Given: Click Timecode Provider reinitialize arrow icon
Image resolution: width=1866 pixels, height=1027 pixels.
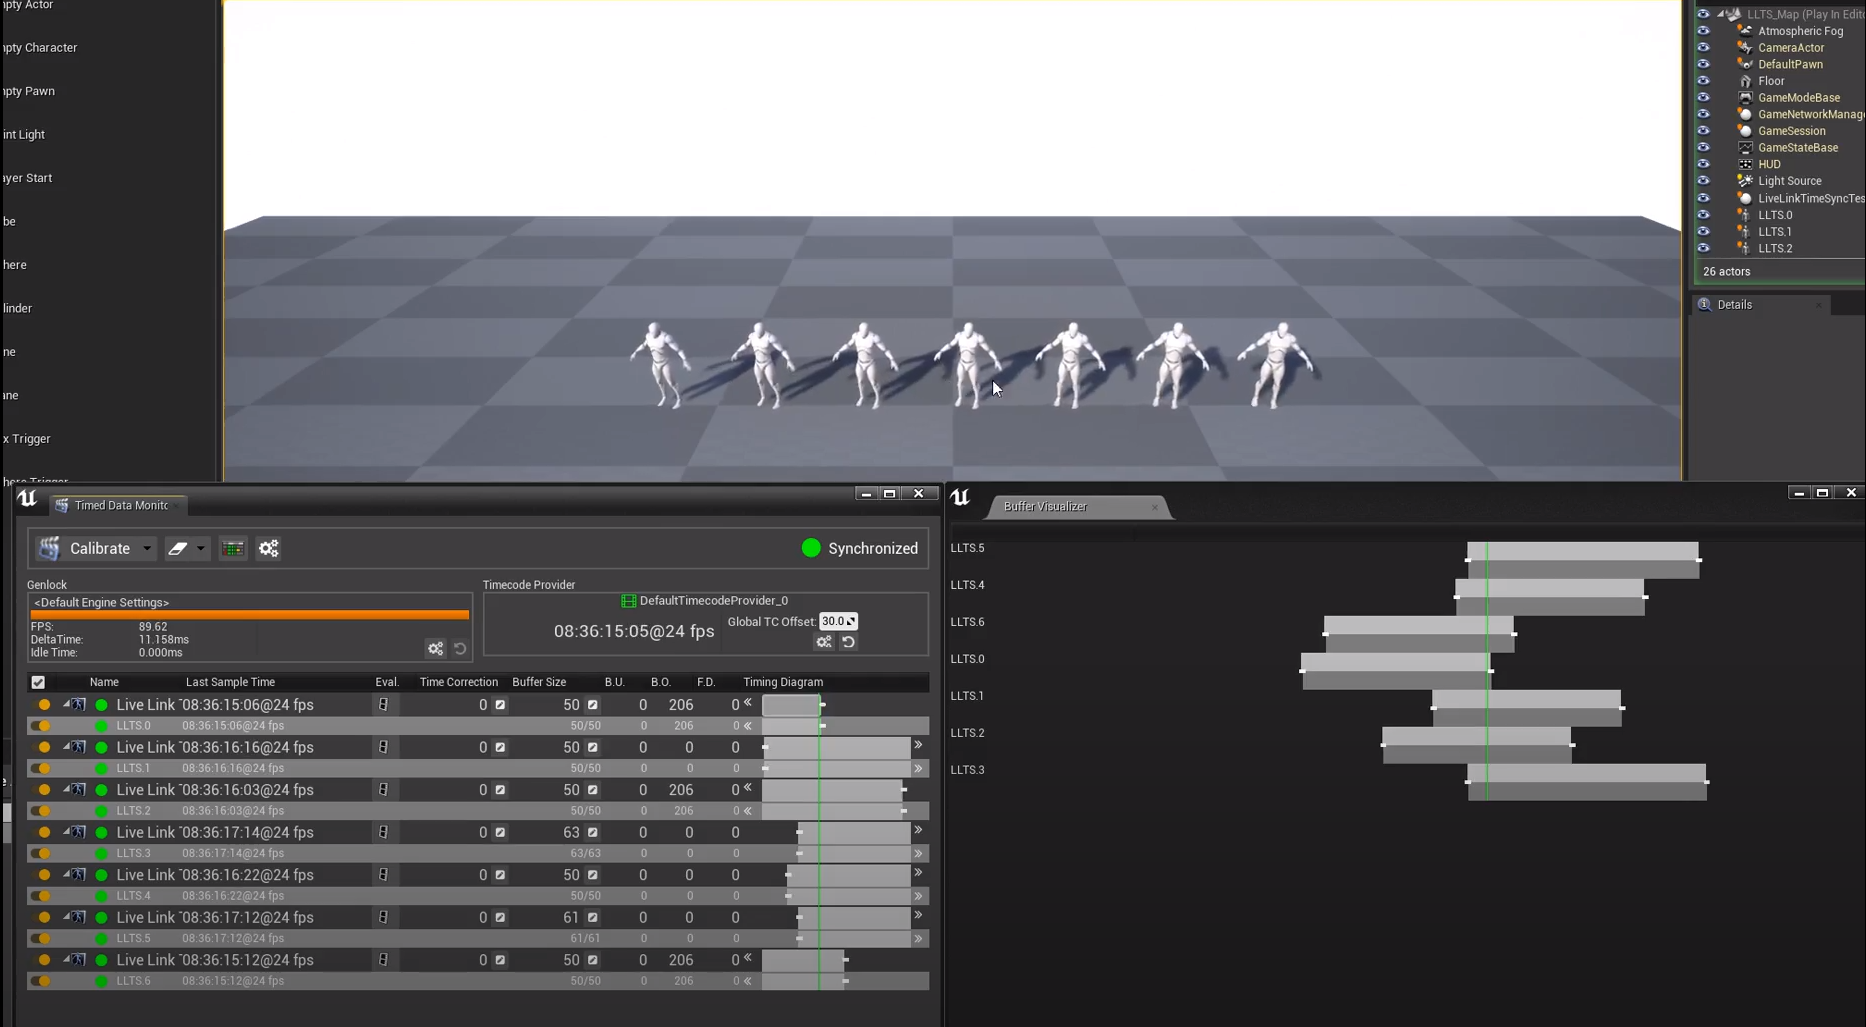Looking at the screenshot, I should 848,642.
